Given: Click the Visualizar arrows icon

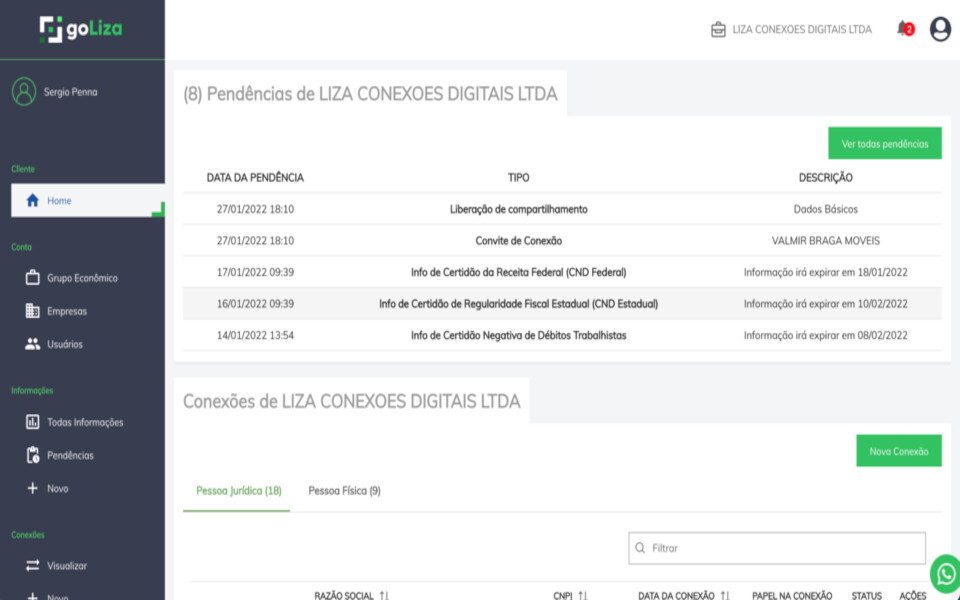Looking at the screenshot, I should click(x=32, y=566).
